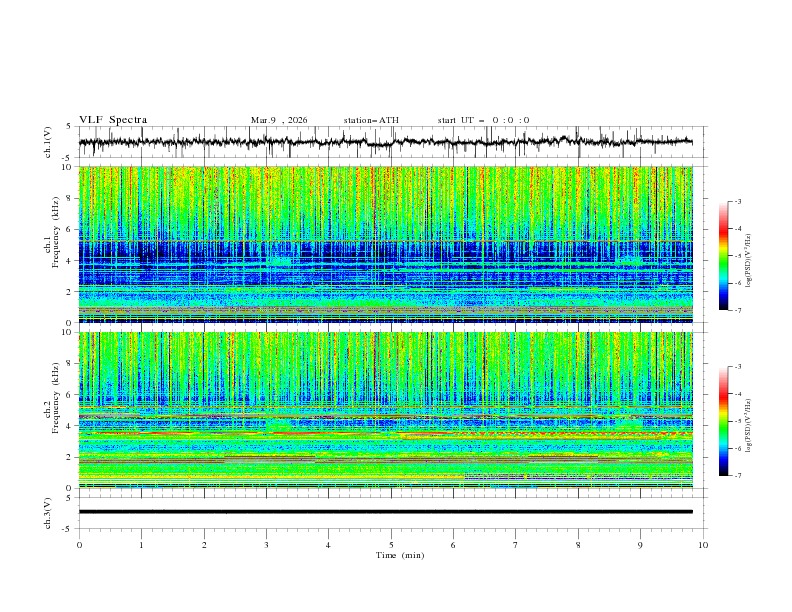Click time axis tick label "8"
The height and width of the screenshot is (612, 792).
(x=578, y=545)
